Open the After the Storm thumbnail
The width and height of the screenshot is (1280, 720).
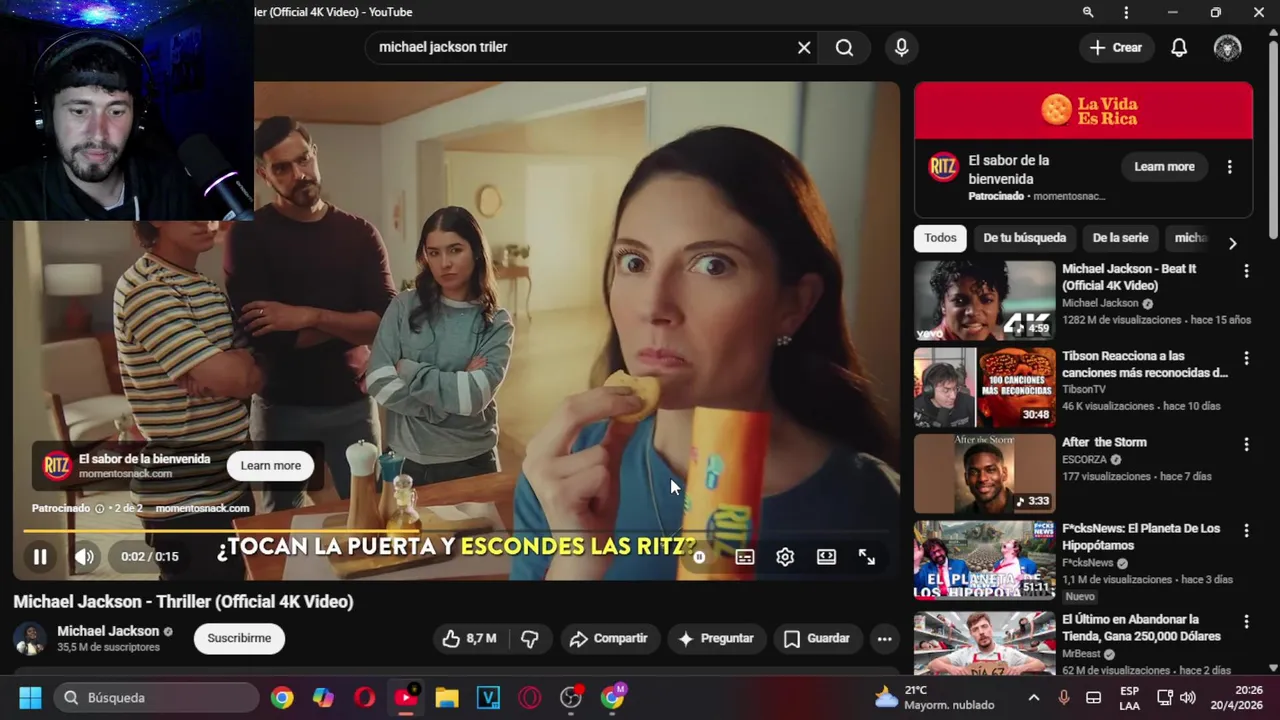tap(984, 473)
